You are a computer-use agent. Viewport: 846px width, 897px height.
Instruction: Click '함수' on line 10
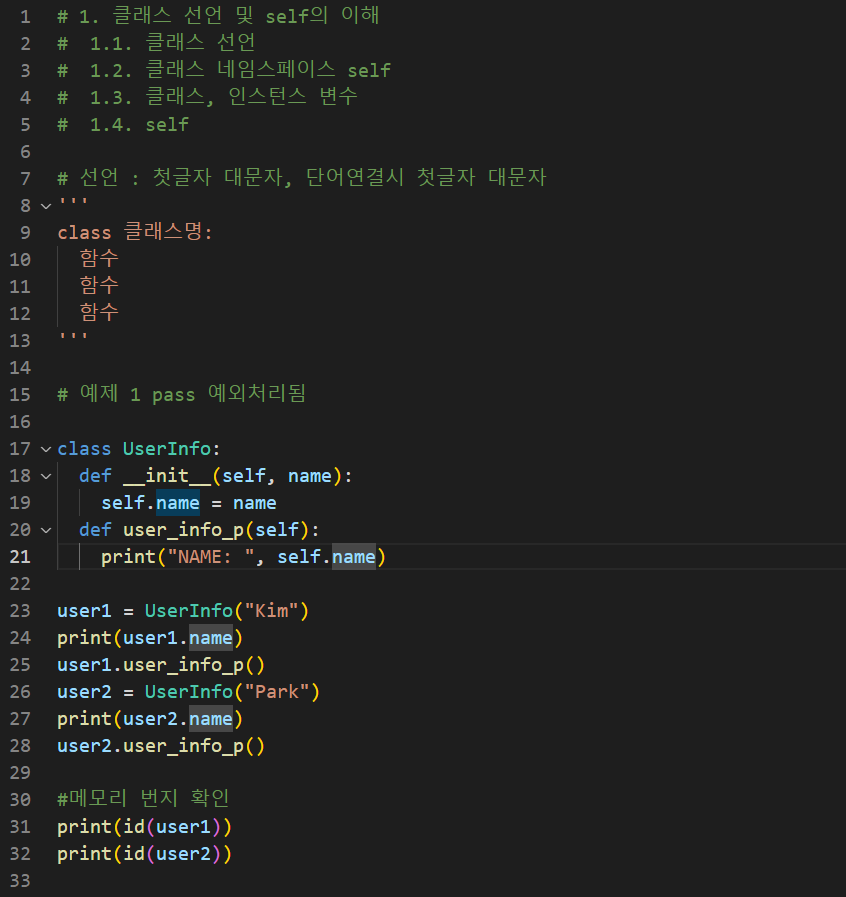(99, 259)
